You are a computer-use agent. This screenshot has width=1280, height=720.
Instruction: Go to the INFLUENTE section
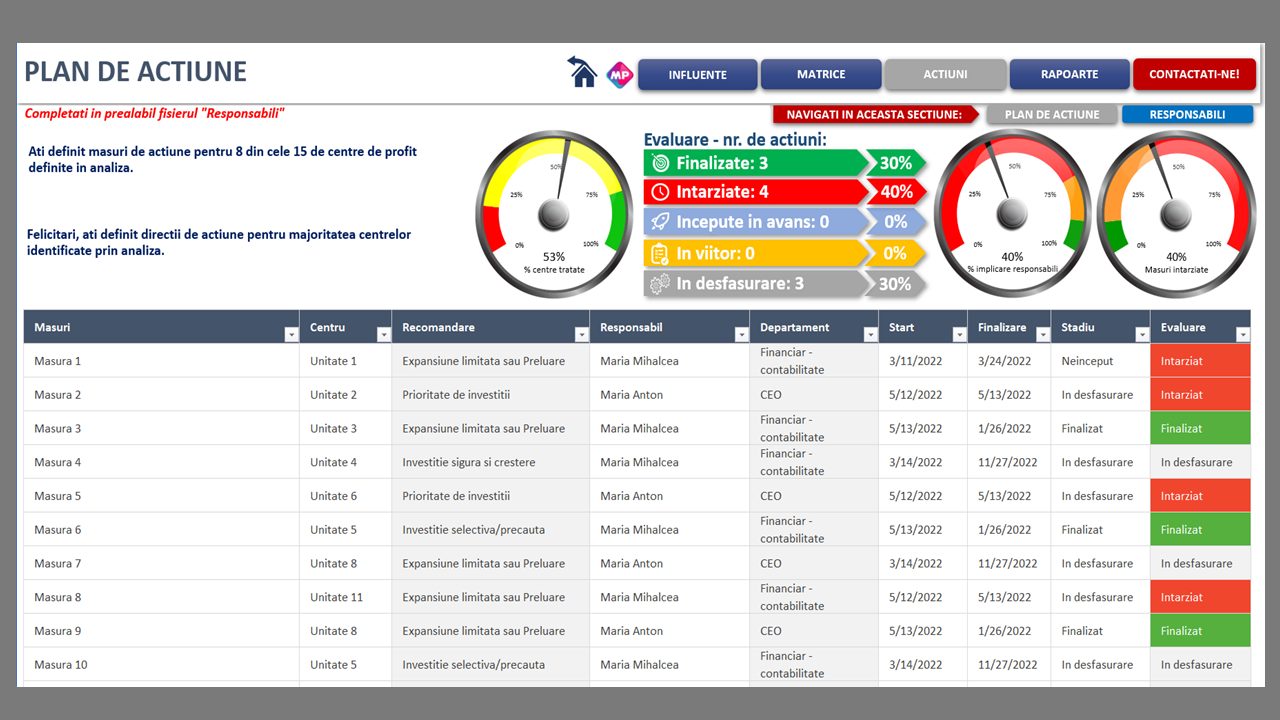pyautogui.click(x=697, y=75)
